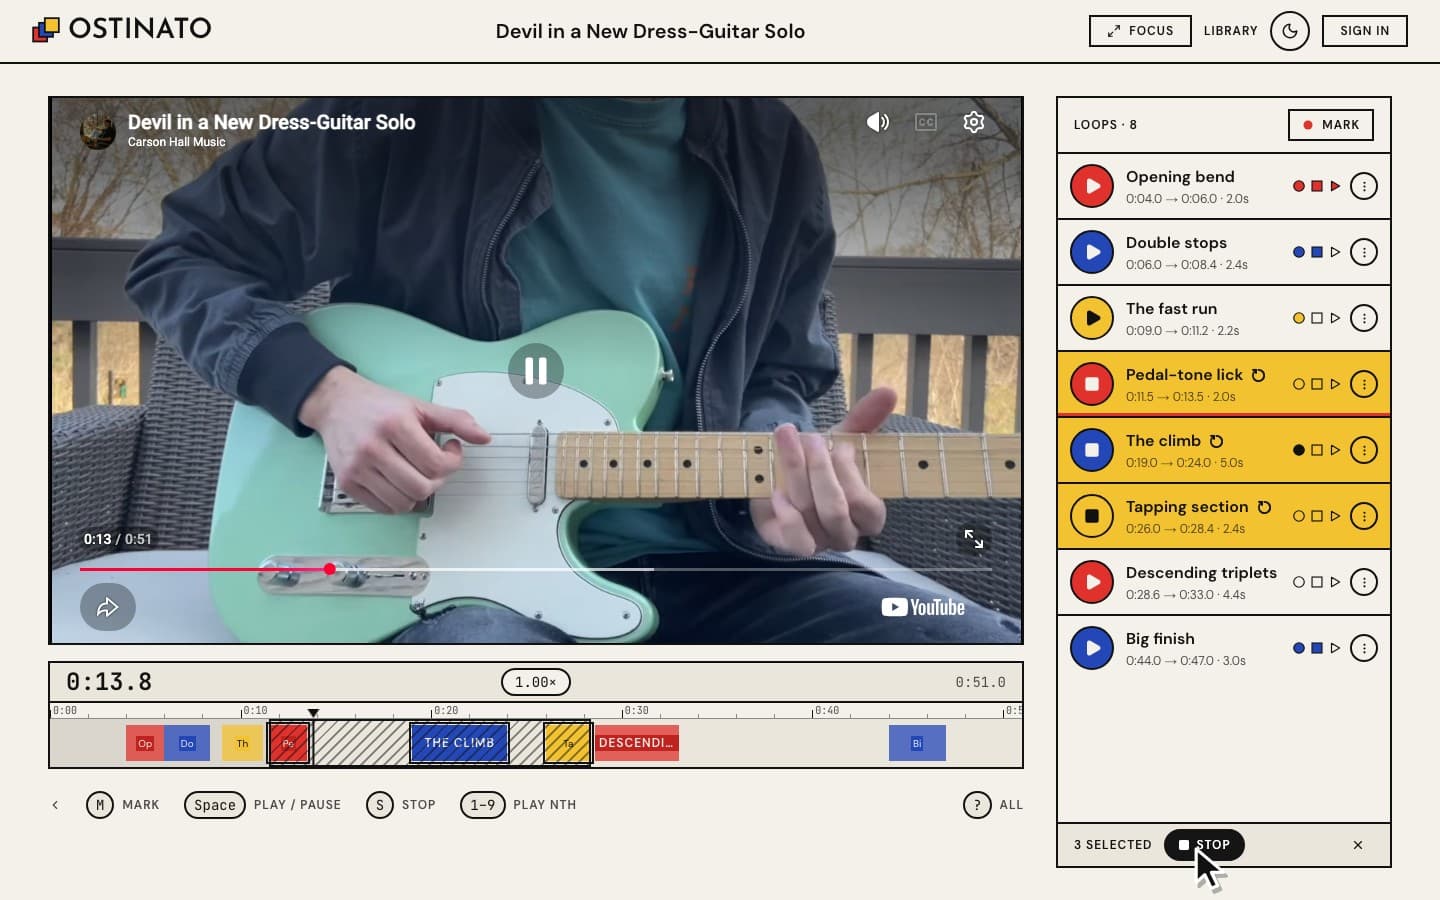1440x900 pixels.
Task: Play the Opening bend loop
Action: click(1092, 186)
